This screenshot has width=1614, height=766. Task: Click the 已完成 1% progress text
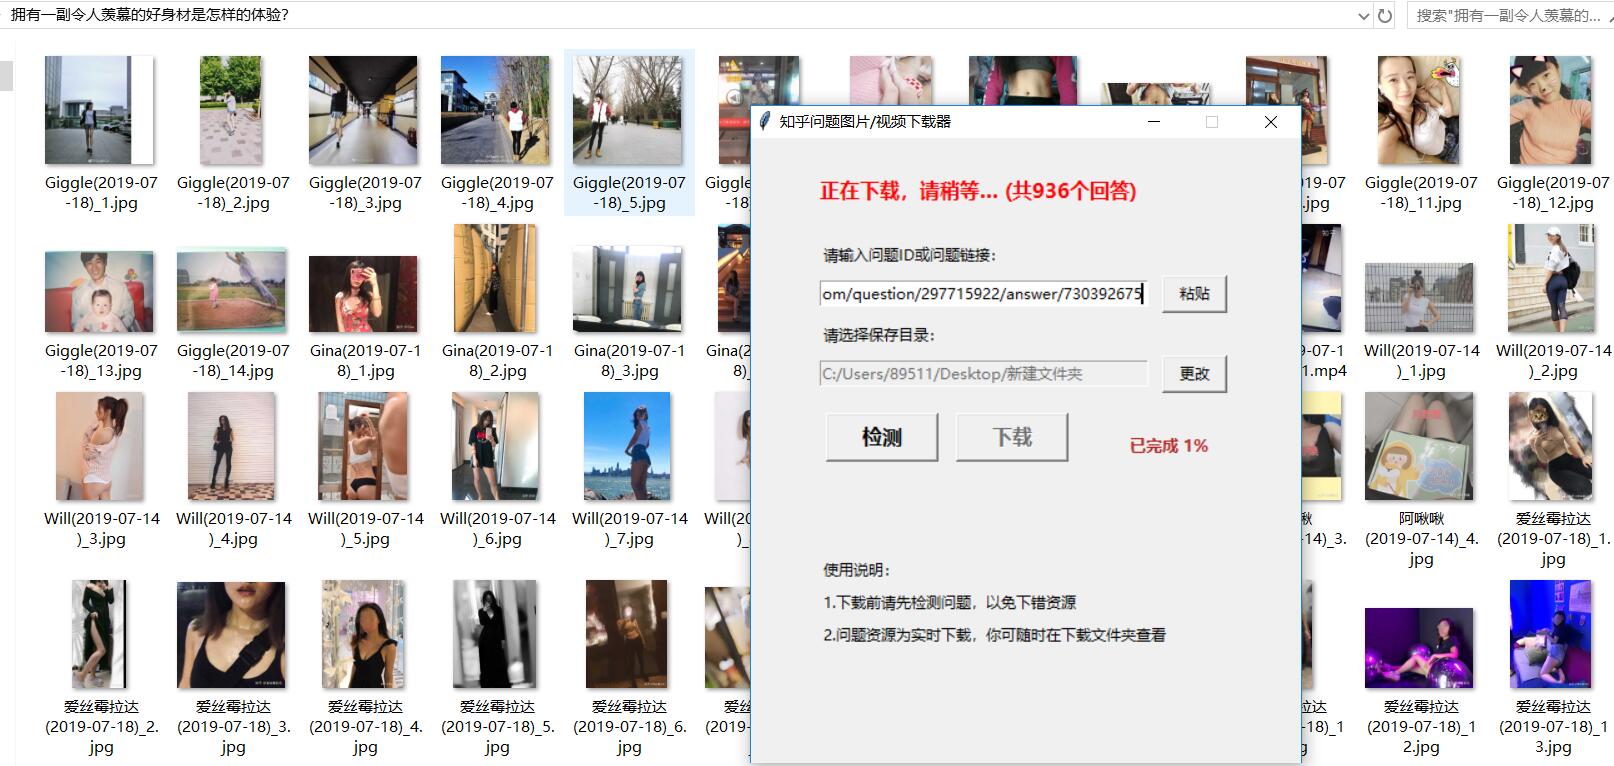point(1168,446)
